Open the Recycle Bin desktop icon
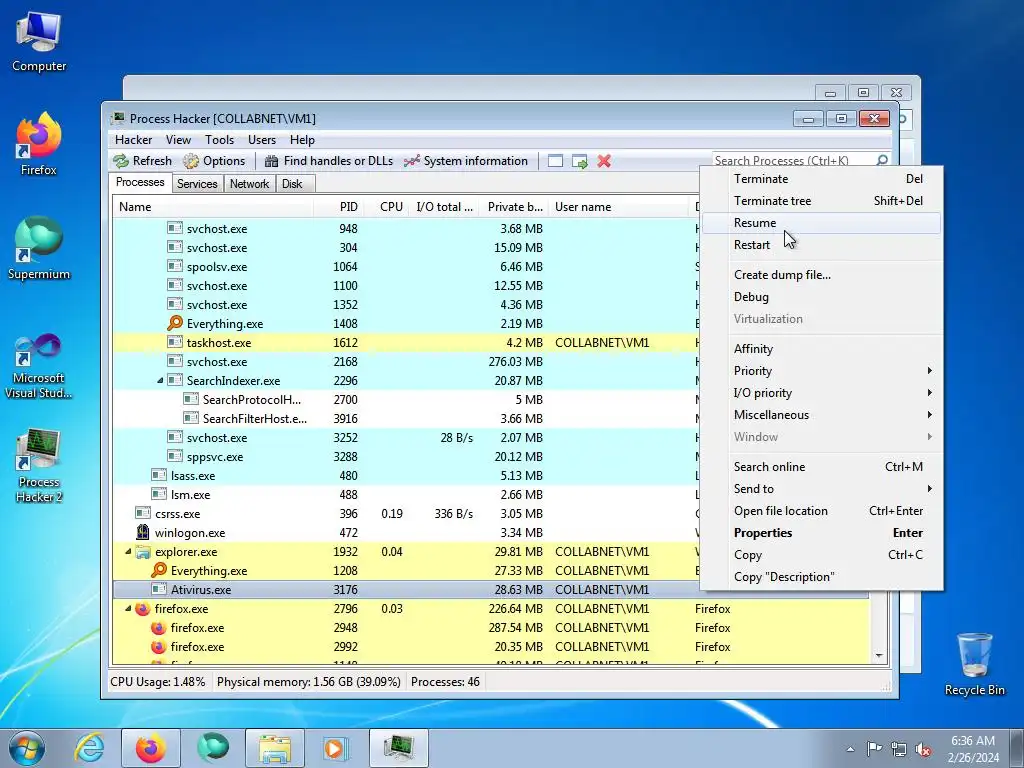This screenshot has width=1024, height=768. (974, 664)
